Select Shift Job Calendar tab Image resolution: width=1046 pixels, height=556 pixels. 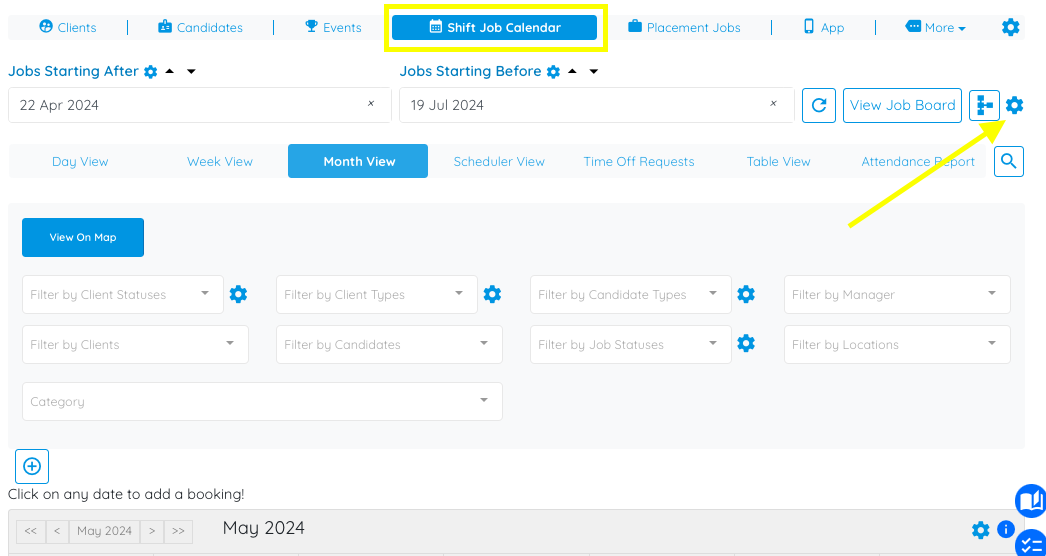[494, 27]
